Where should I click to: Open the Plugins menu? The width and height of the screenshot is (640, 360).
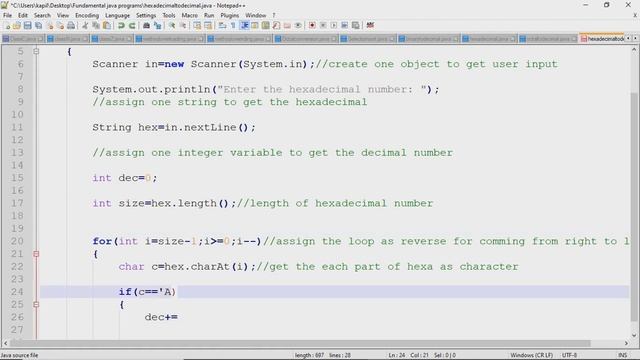point(230,16)
